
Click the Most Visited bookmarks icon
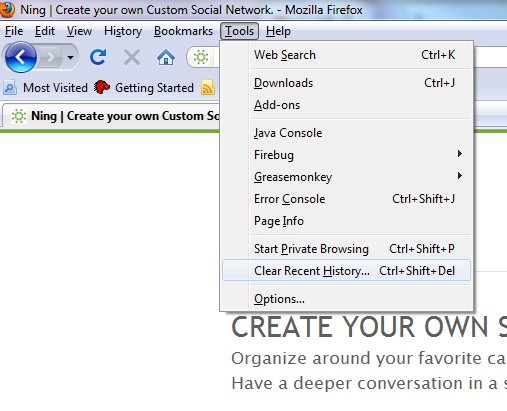click(x=10, y=88)
